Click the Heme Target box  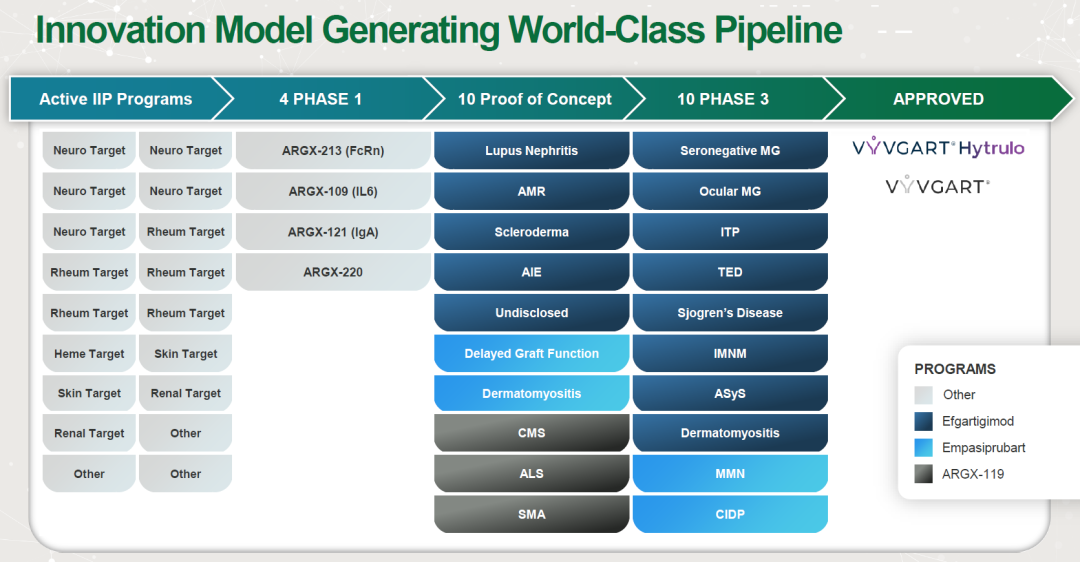coord(90,353)
